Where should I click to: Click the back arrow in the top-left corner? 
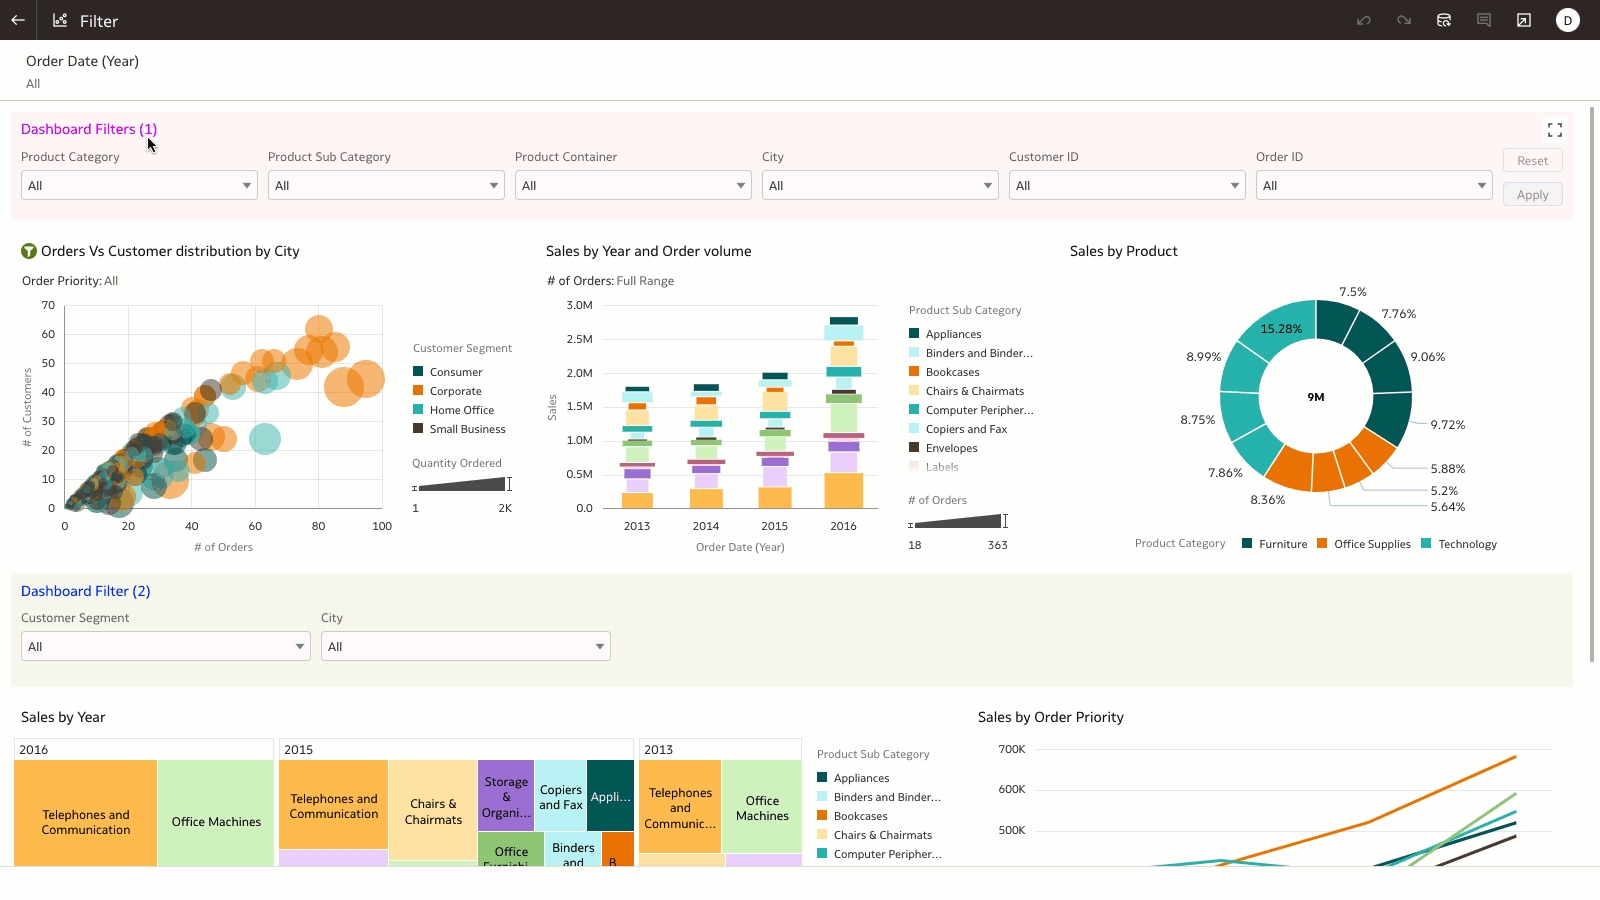pos(17,20)
